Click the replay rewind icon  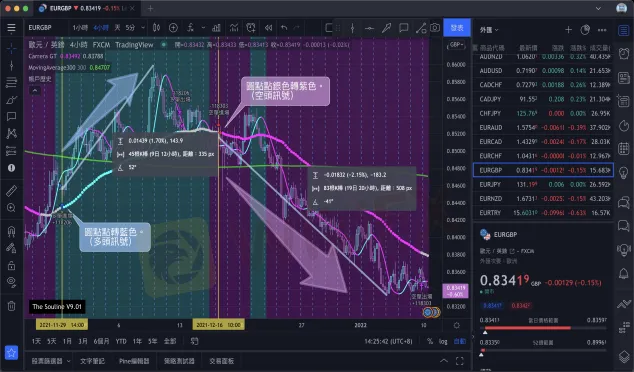coord(268,27)
